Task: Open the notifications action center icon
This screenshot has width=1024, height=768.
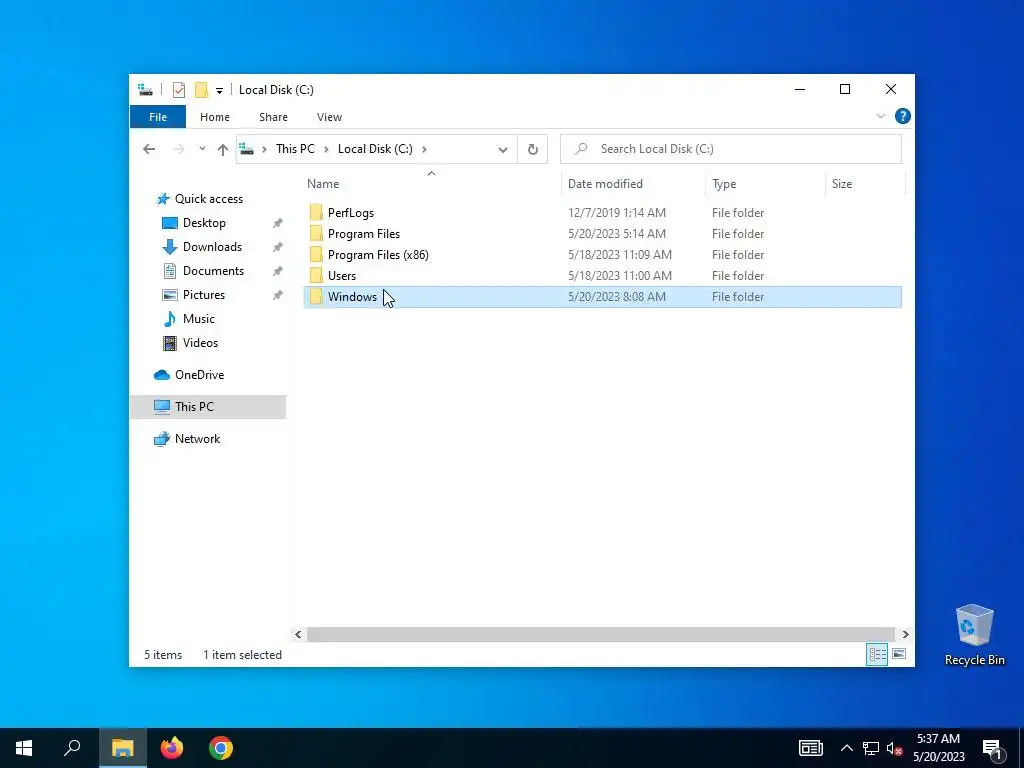Action: pyautogui.click(x=993, y=748)
